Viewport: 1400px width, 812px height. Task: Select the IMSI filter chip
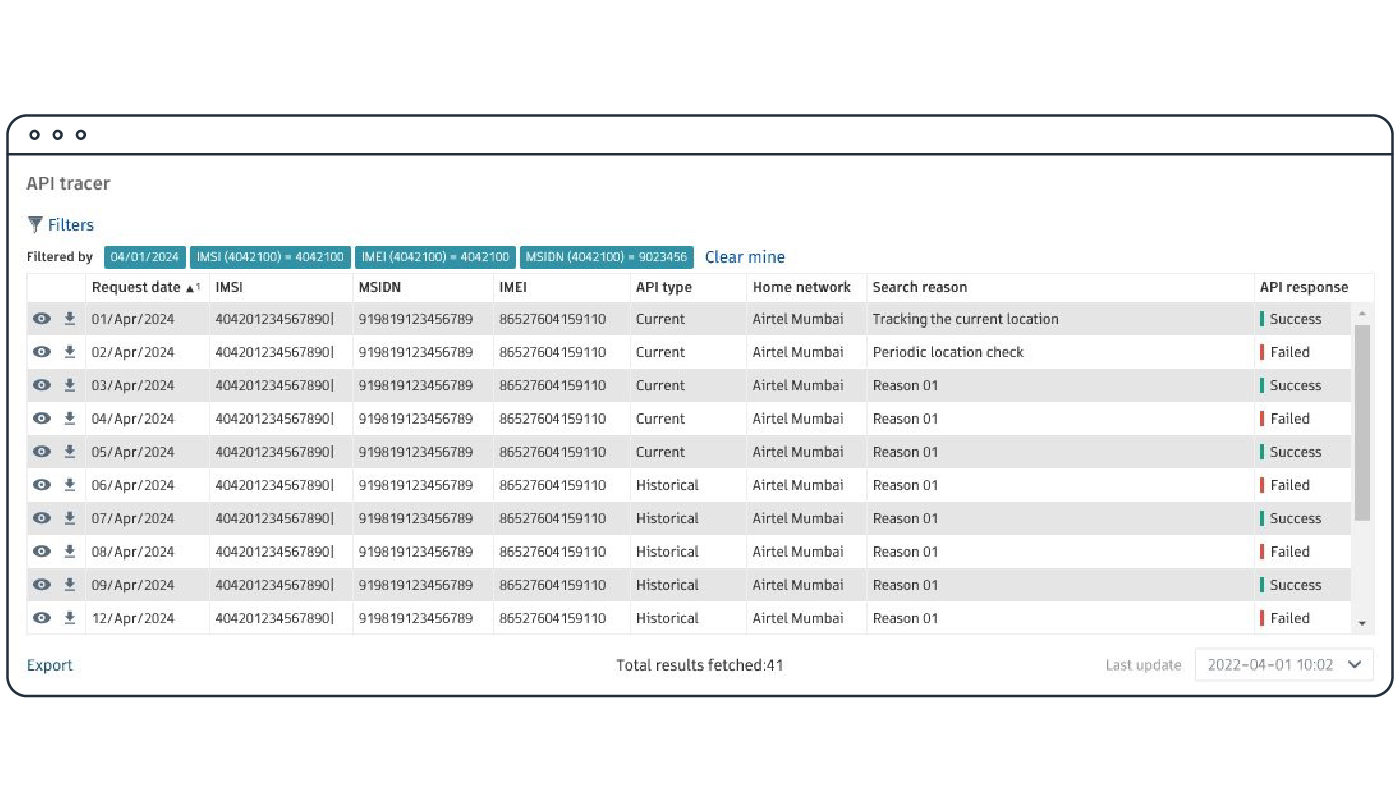(270, 257)
